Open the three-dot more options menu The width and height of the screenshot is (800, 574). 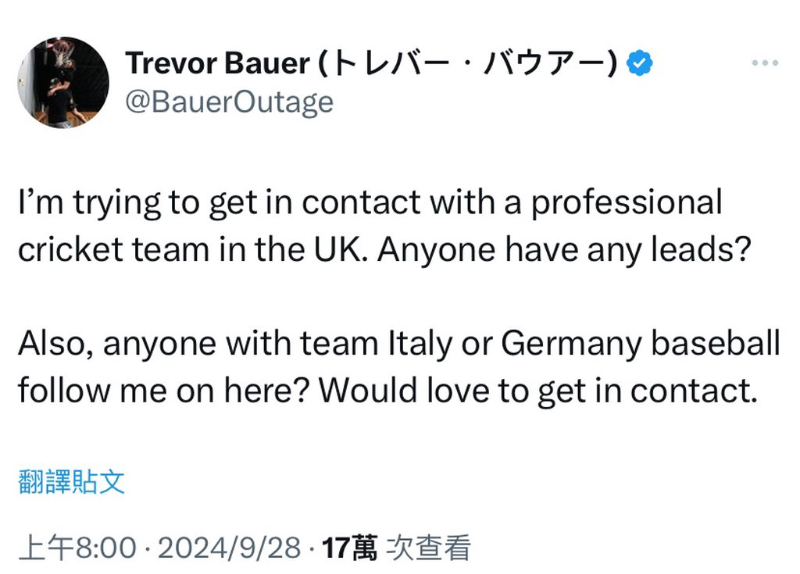pyautogui.click(x=765, y=62)
